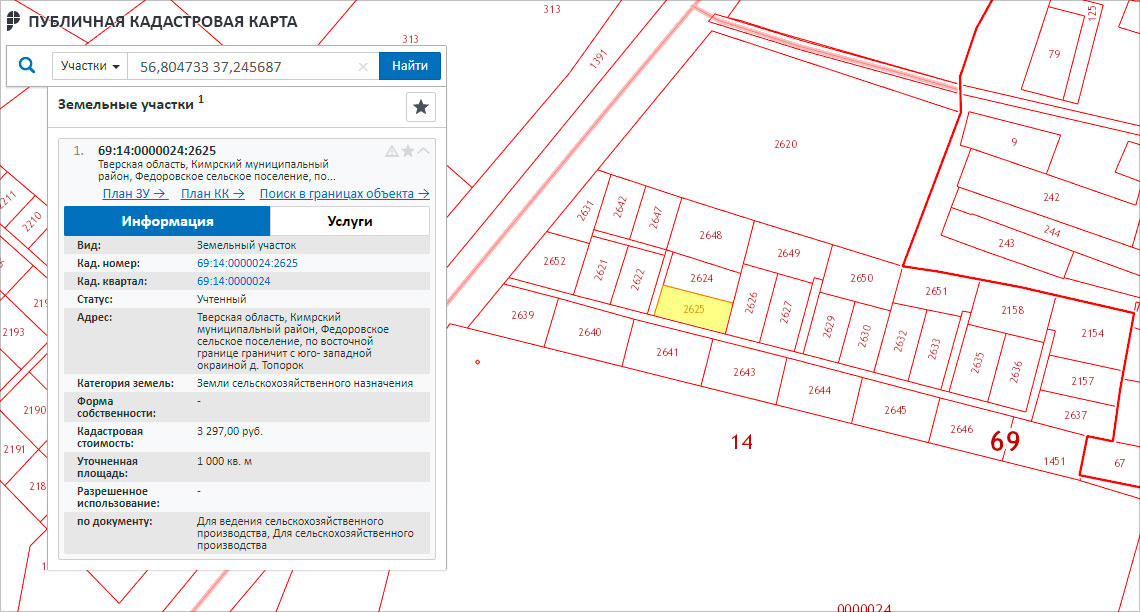1140x612 pixels.
Task: Click parcel 1451 on the map
Action: (x=1053, y=461)
